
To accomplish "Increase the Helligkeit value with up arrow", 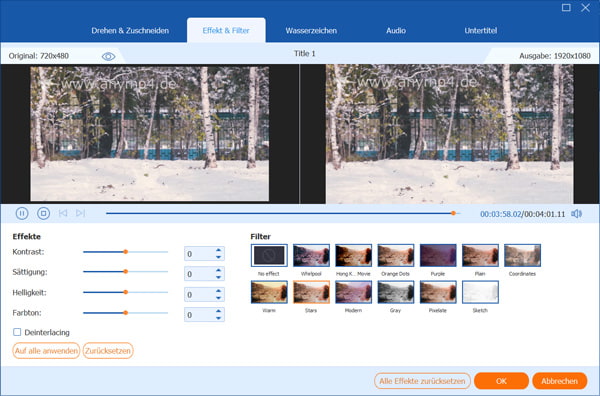I will point(218,291).
